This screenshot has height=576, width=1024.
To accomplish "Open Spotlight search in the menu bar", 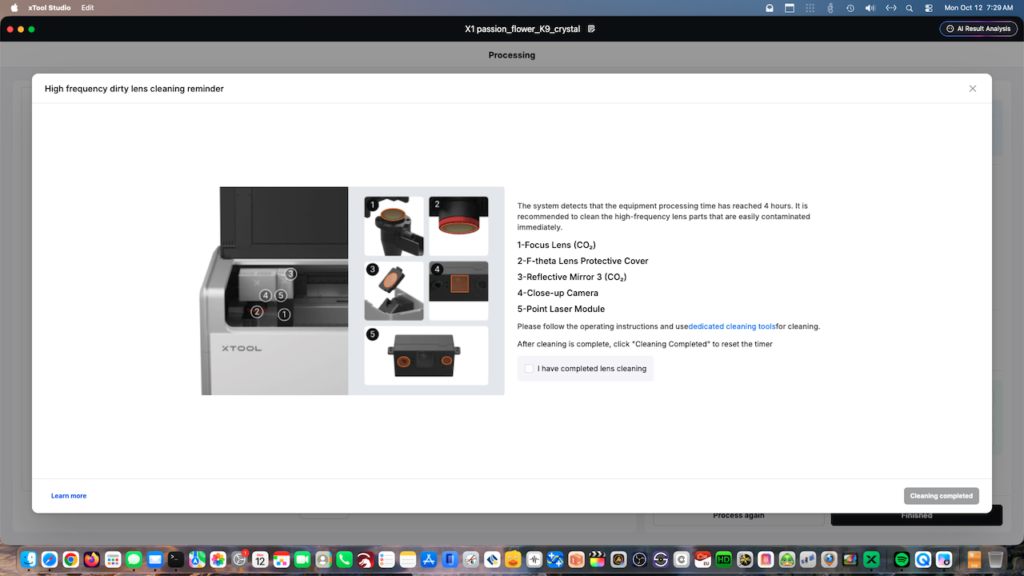I will point(909,8).
